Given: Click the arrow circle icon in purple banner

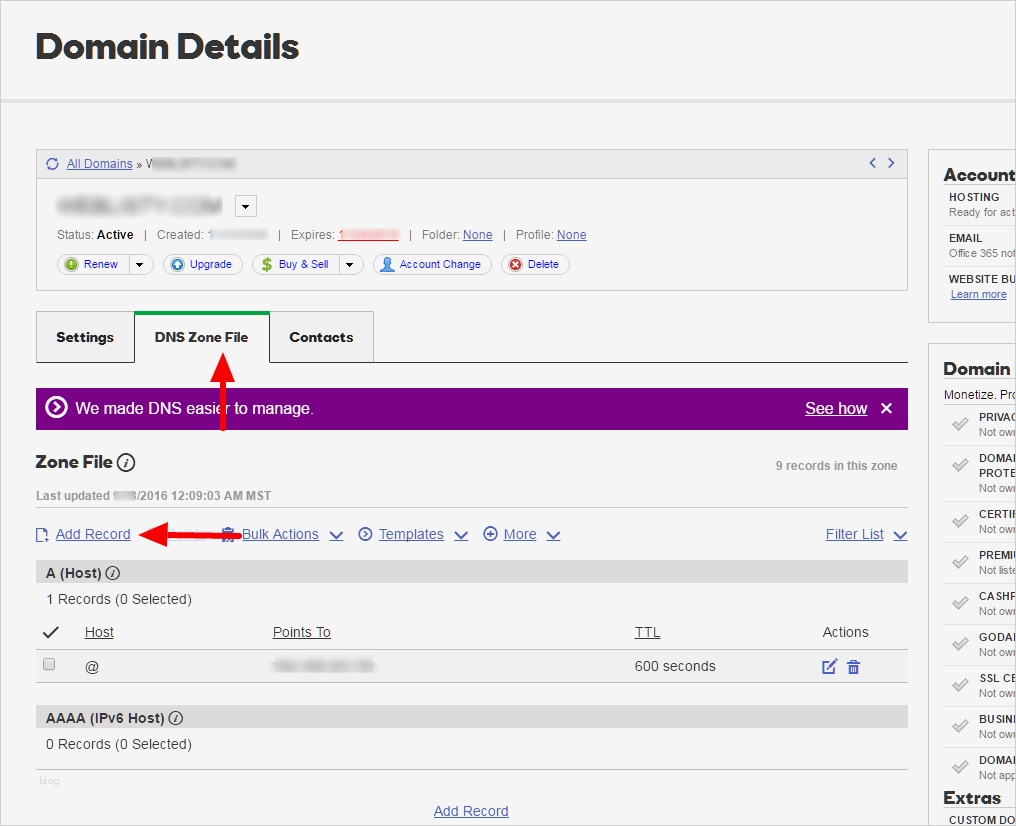Looking at the screenshot, I should point(56,408).
